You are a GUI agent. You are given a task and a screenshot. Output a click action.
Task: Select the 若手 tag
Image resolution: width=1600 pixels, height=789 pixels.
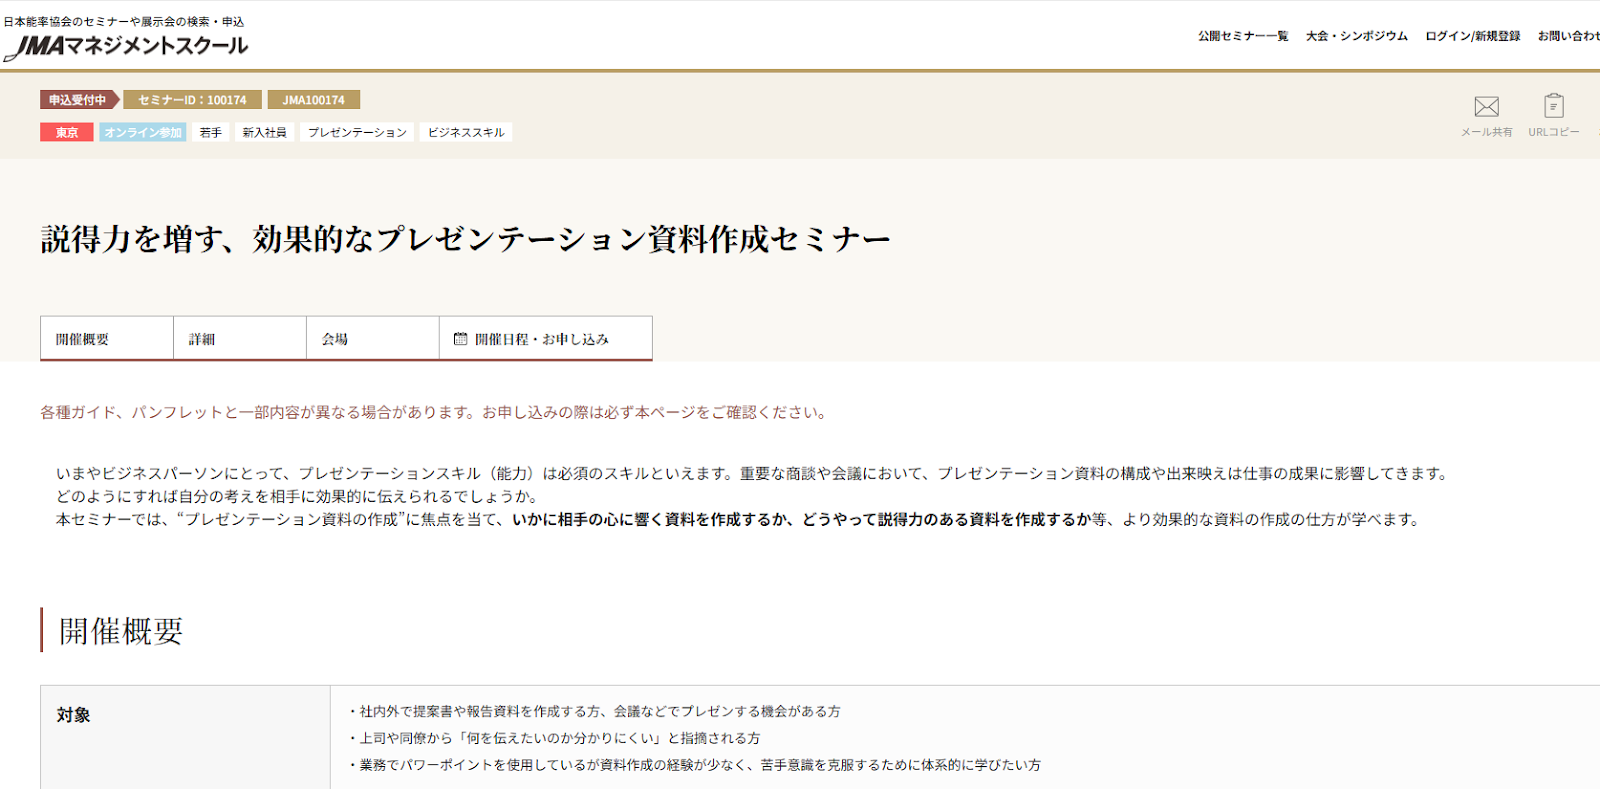(211, 132)
